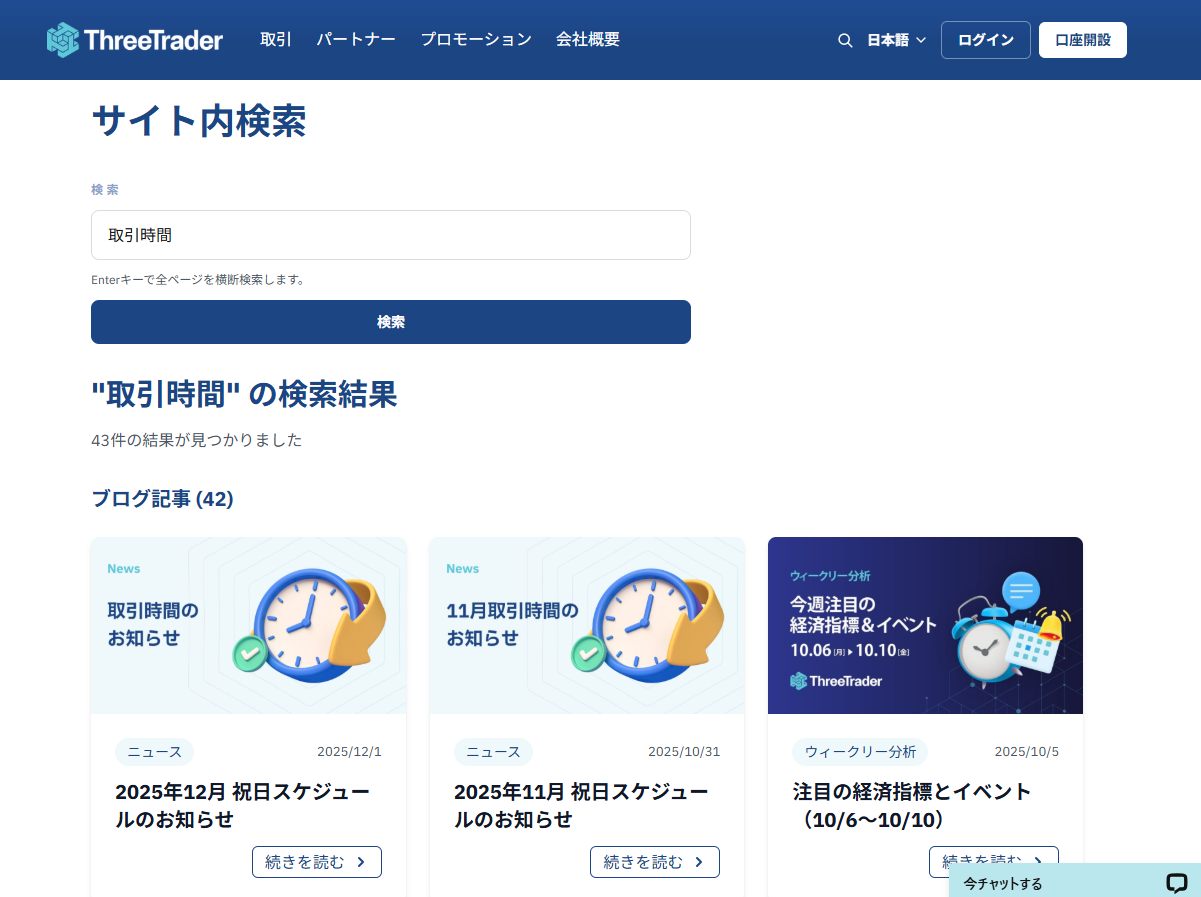This screenshot has height=897, width=1201.
Task: Open the chat bubble icon
Action: coord(1176,883)
